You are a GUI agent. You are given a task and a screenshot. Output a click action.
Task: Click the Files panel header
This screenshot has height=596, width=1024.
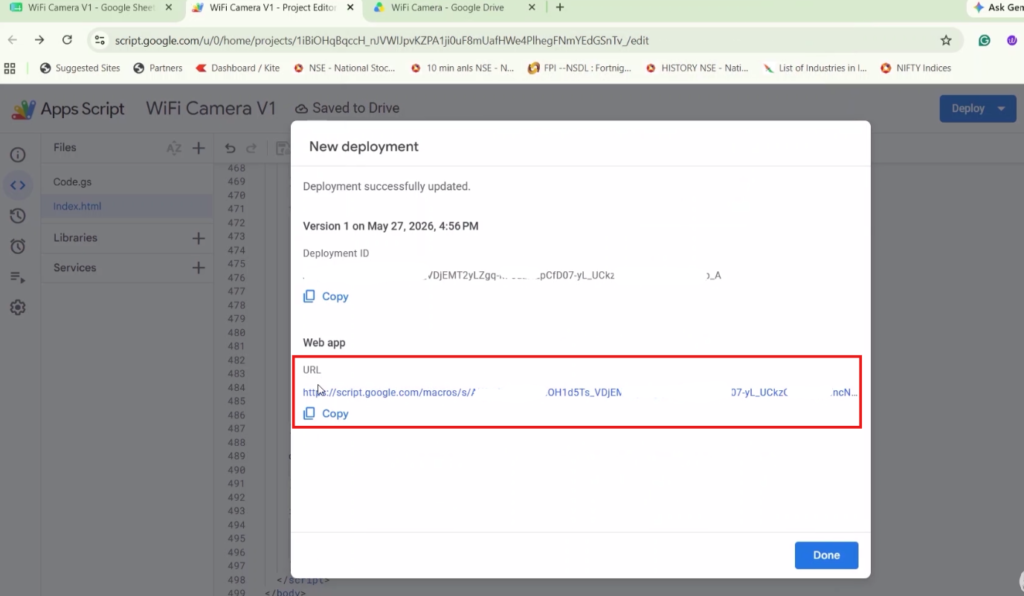pos(65,148)
